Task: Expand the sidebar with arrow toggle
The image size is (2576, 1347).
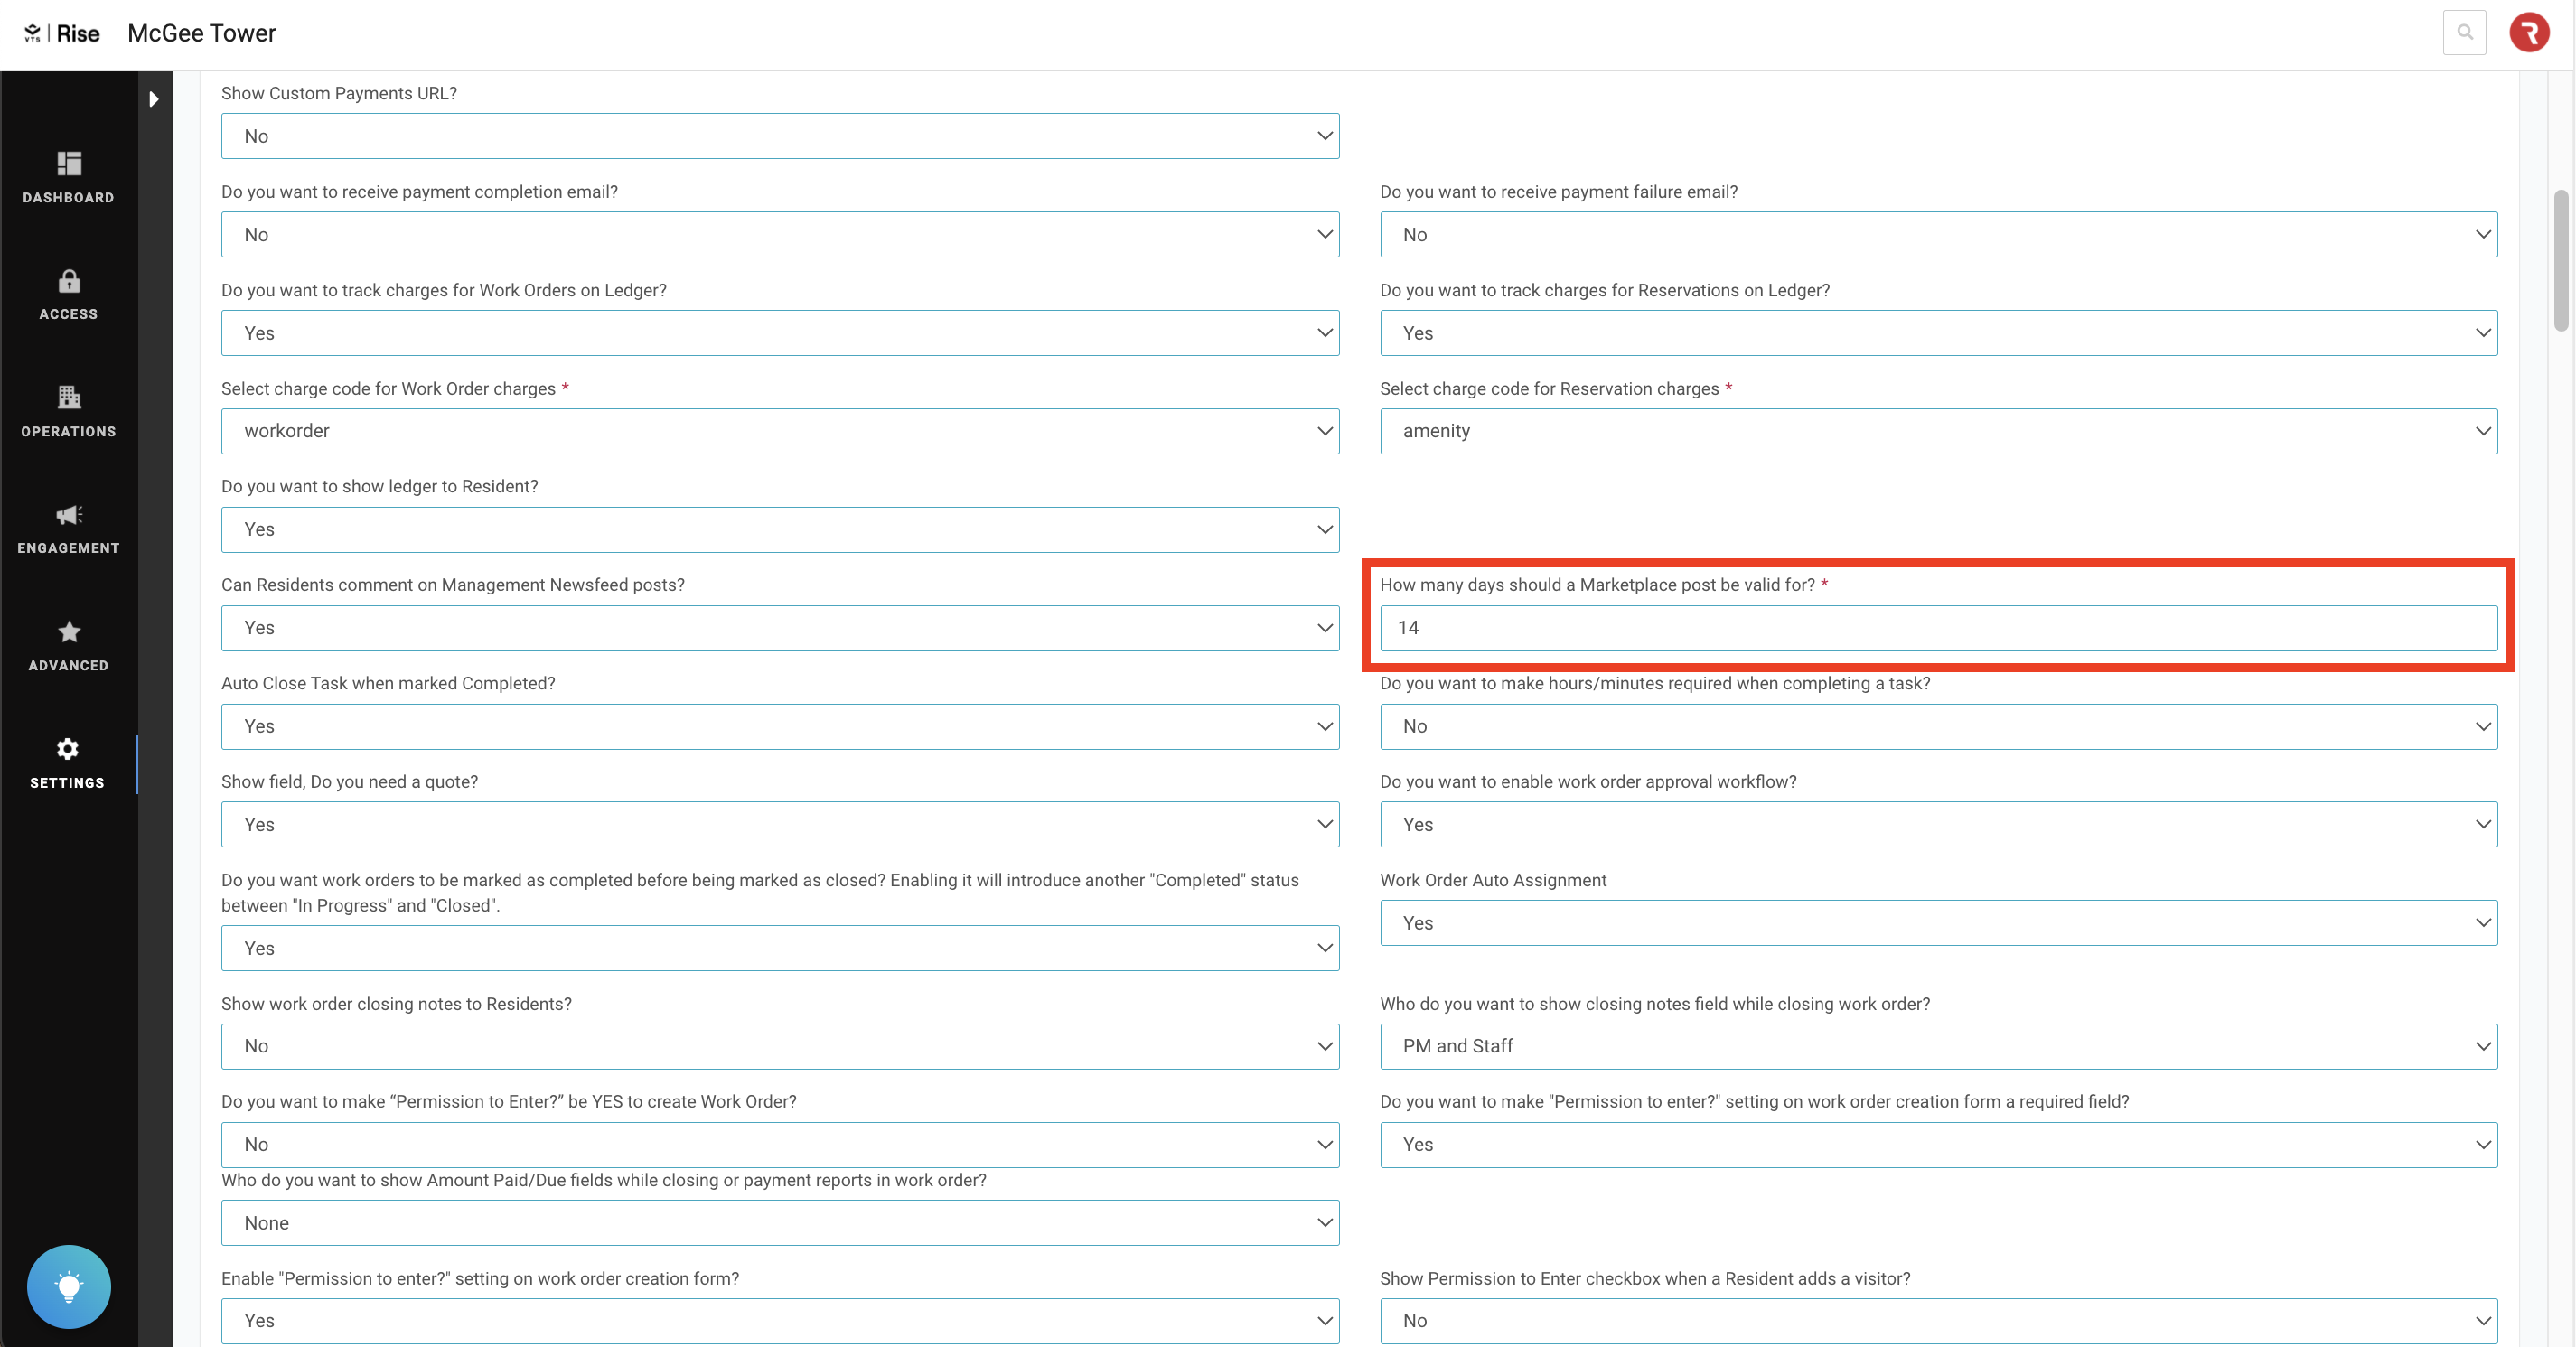Action: [x=154, y=99]
